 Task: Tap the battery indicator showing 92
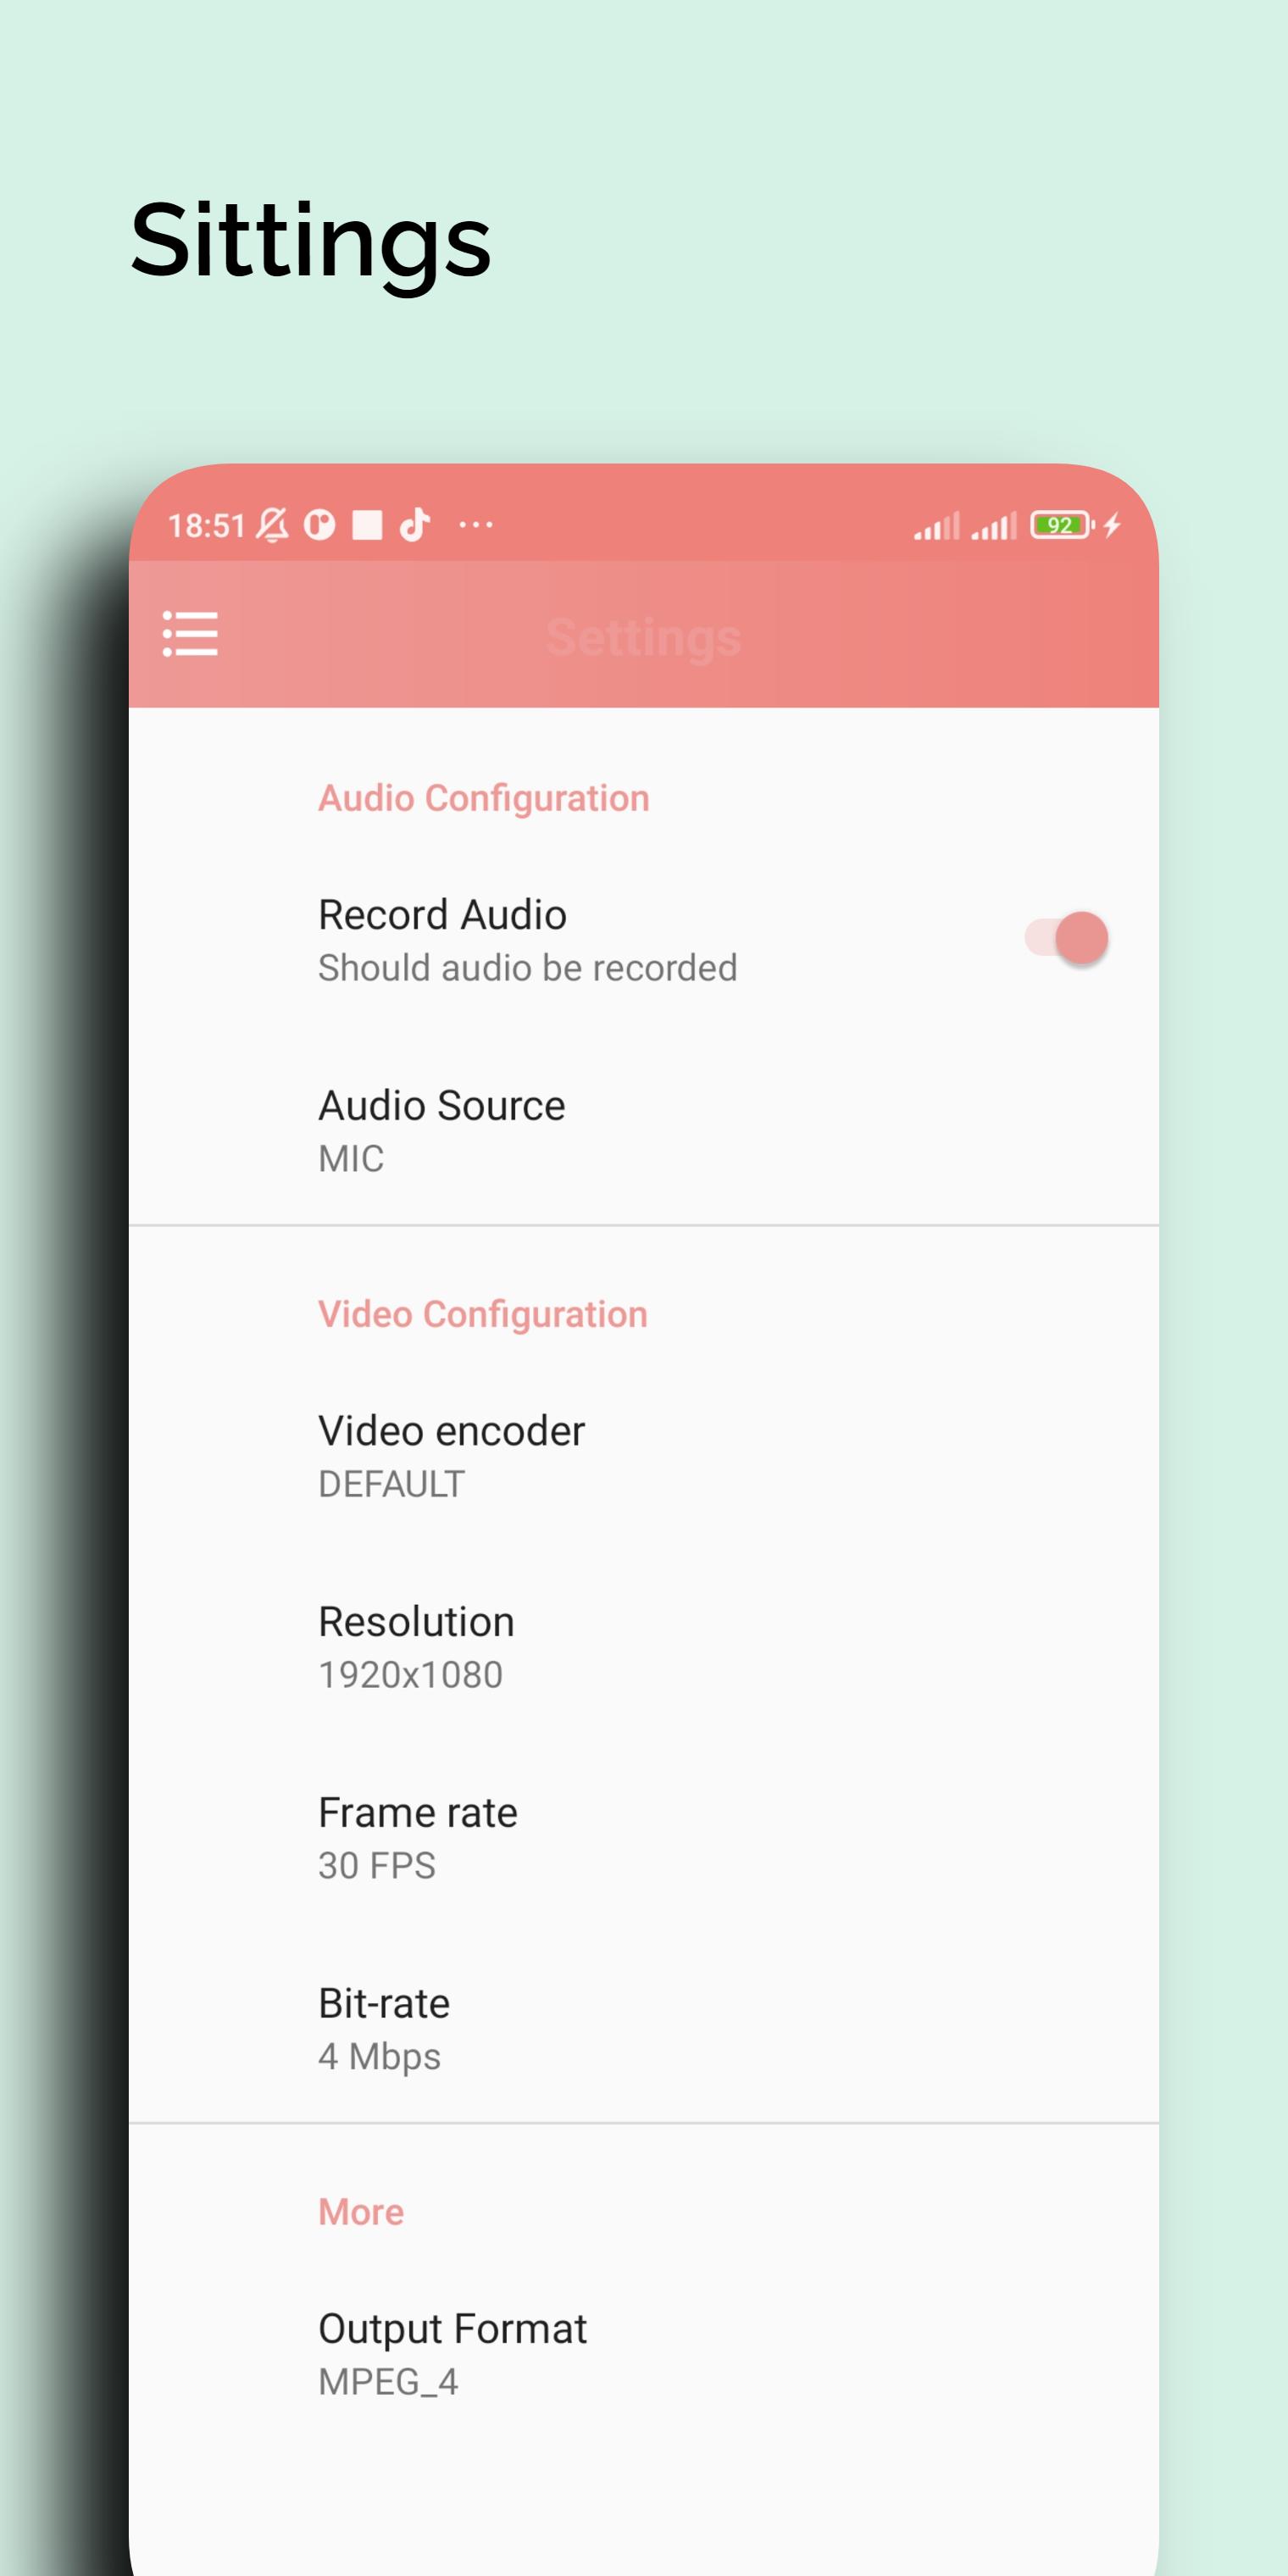point(1063,525)
